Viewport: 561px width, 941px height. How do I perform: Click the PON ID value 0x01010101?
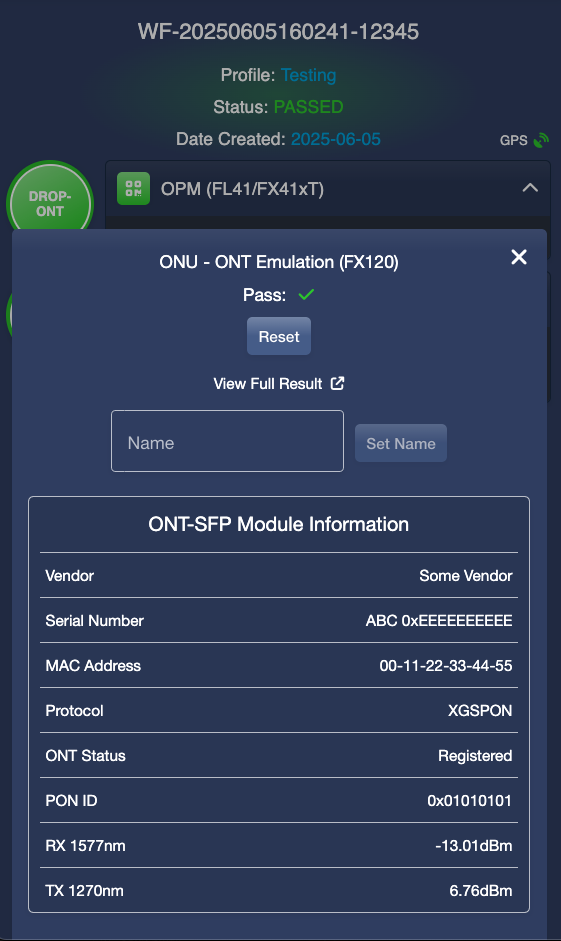(x=469, y=801)
